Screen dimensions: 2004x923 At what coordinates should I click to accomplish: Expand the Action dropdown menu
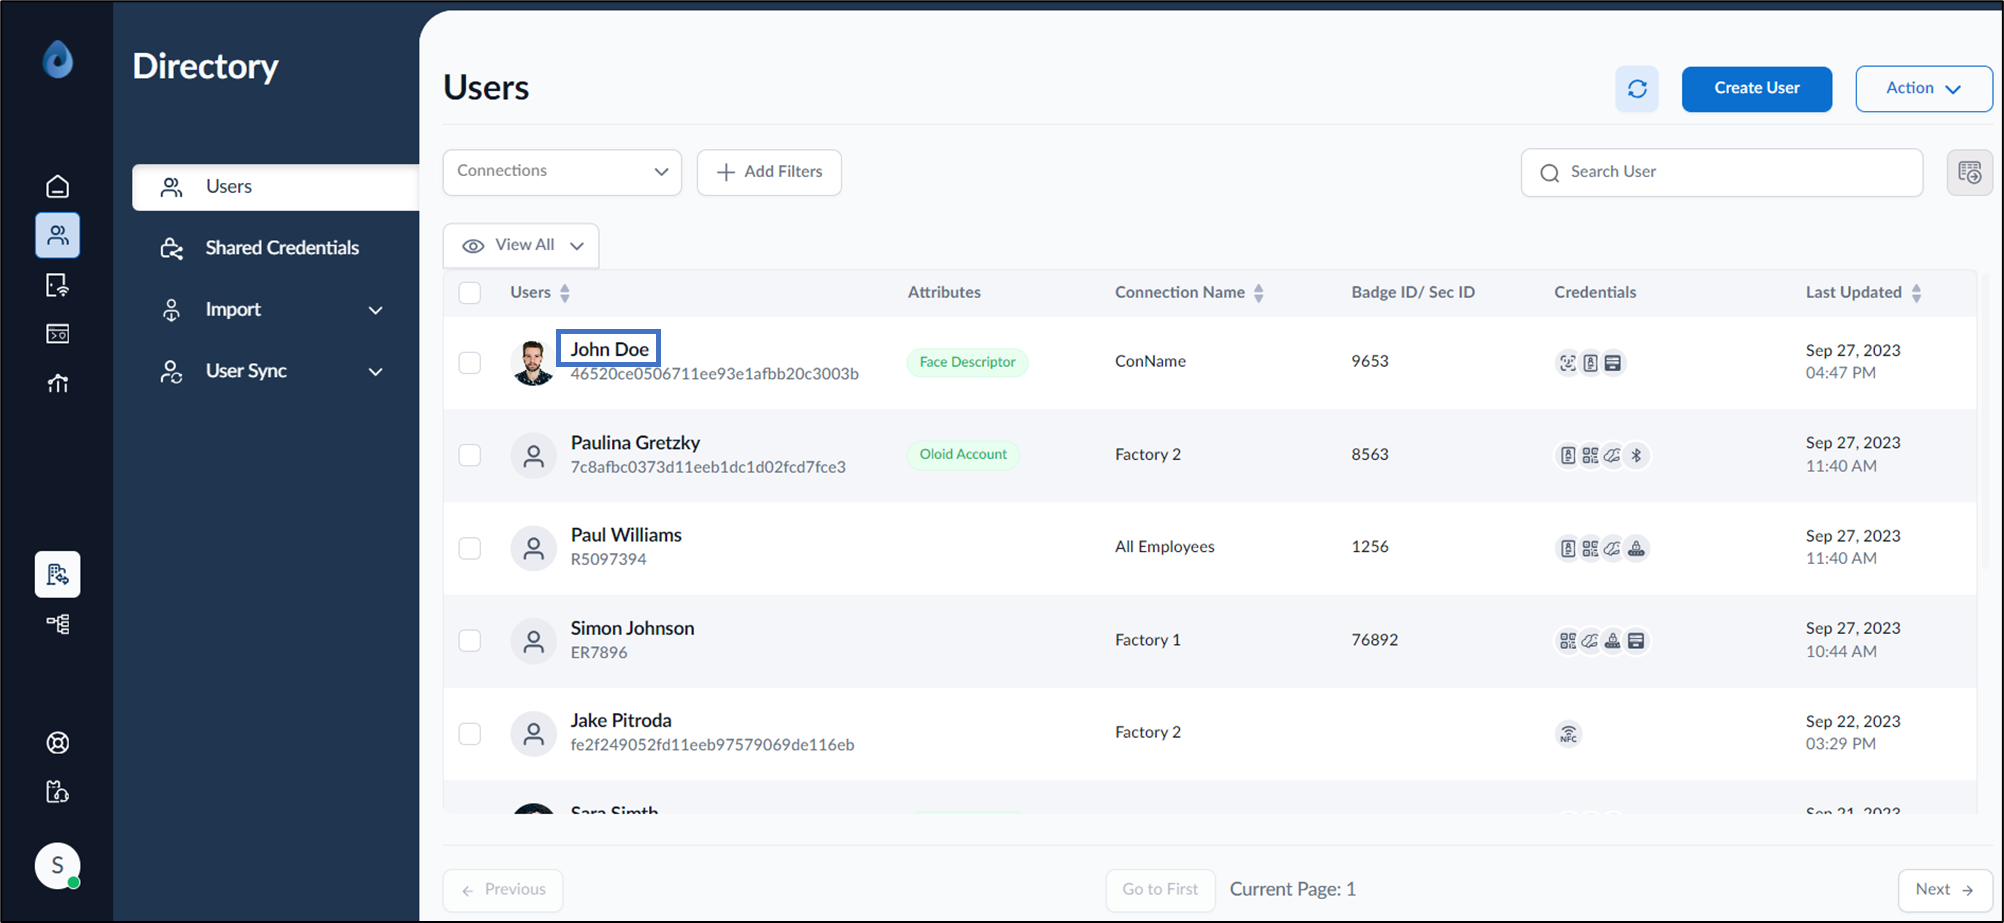tap(1923, 89)
